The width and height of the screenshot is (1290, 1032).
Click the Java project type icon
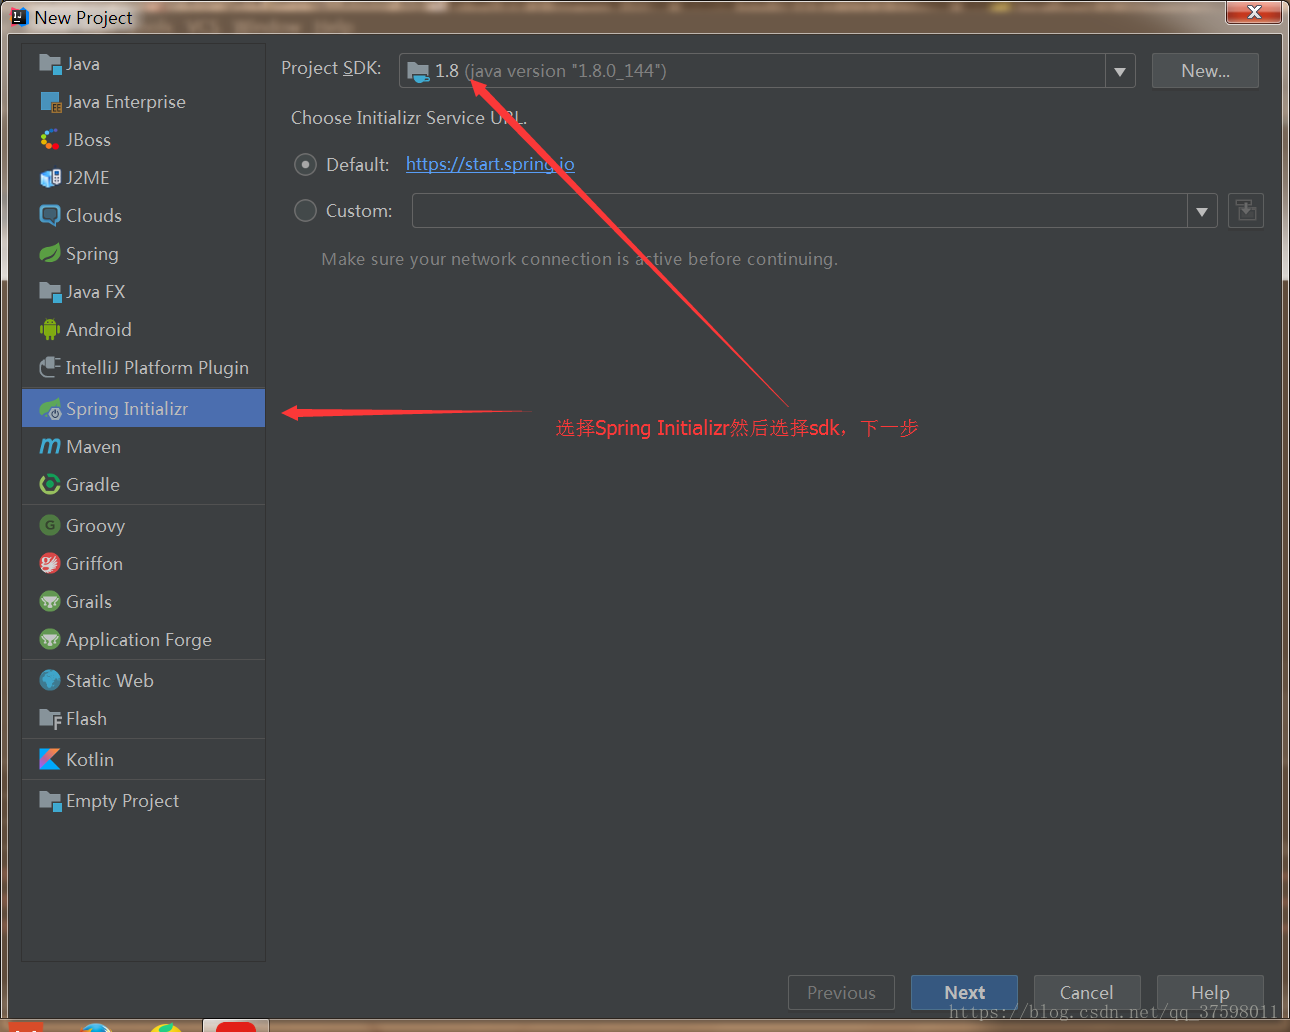pyautogui.click(x=50, y=64)
